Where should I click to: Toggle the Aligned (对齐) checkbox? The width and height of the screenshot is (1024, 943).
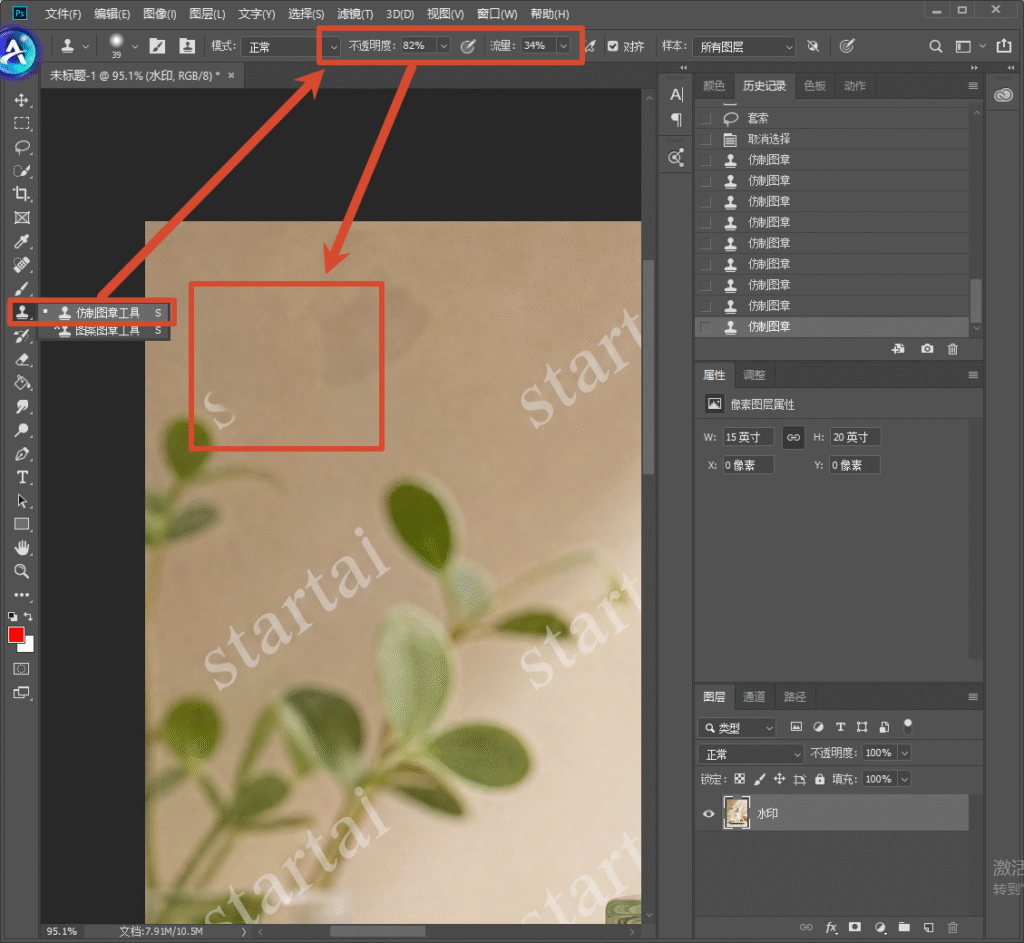click(613, 46)
